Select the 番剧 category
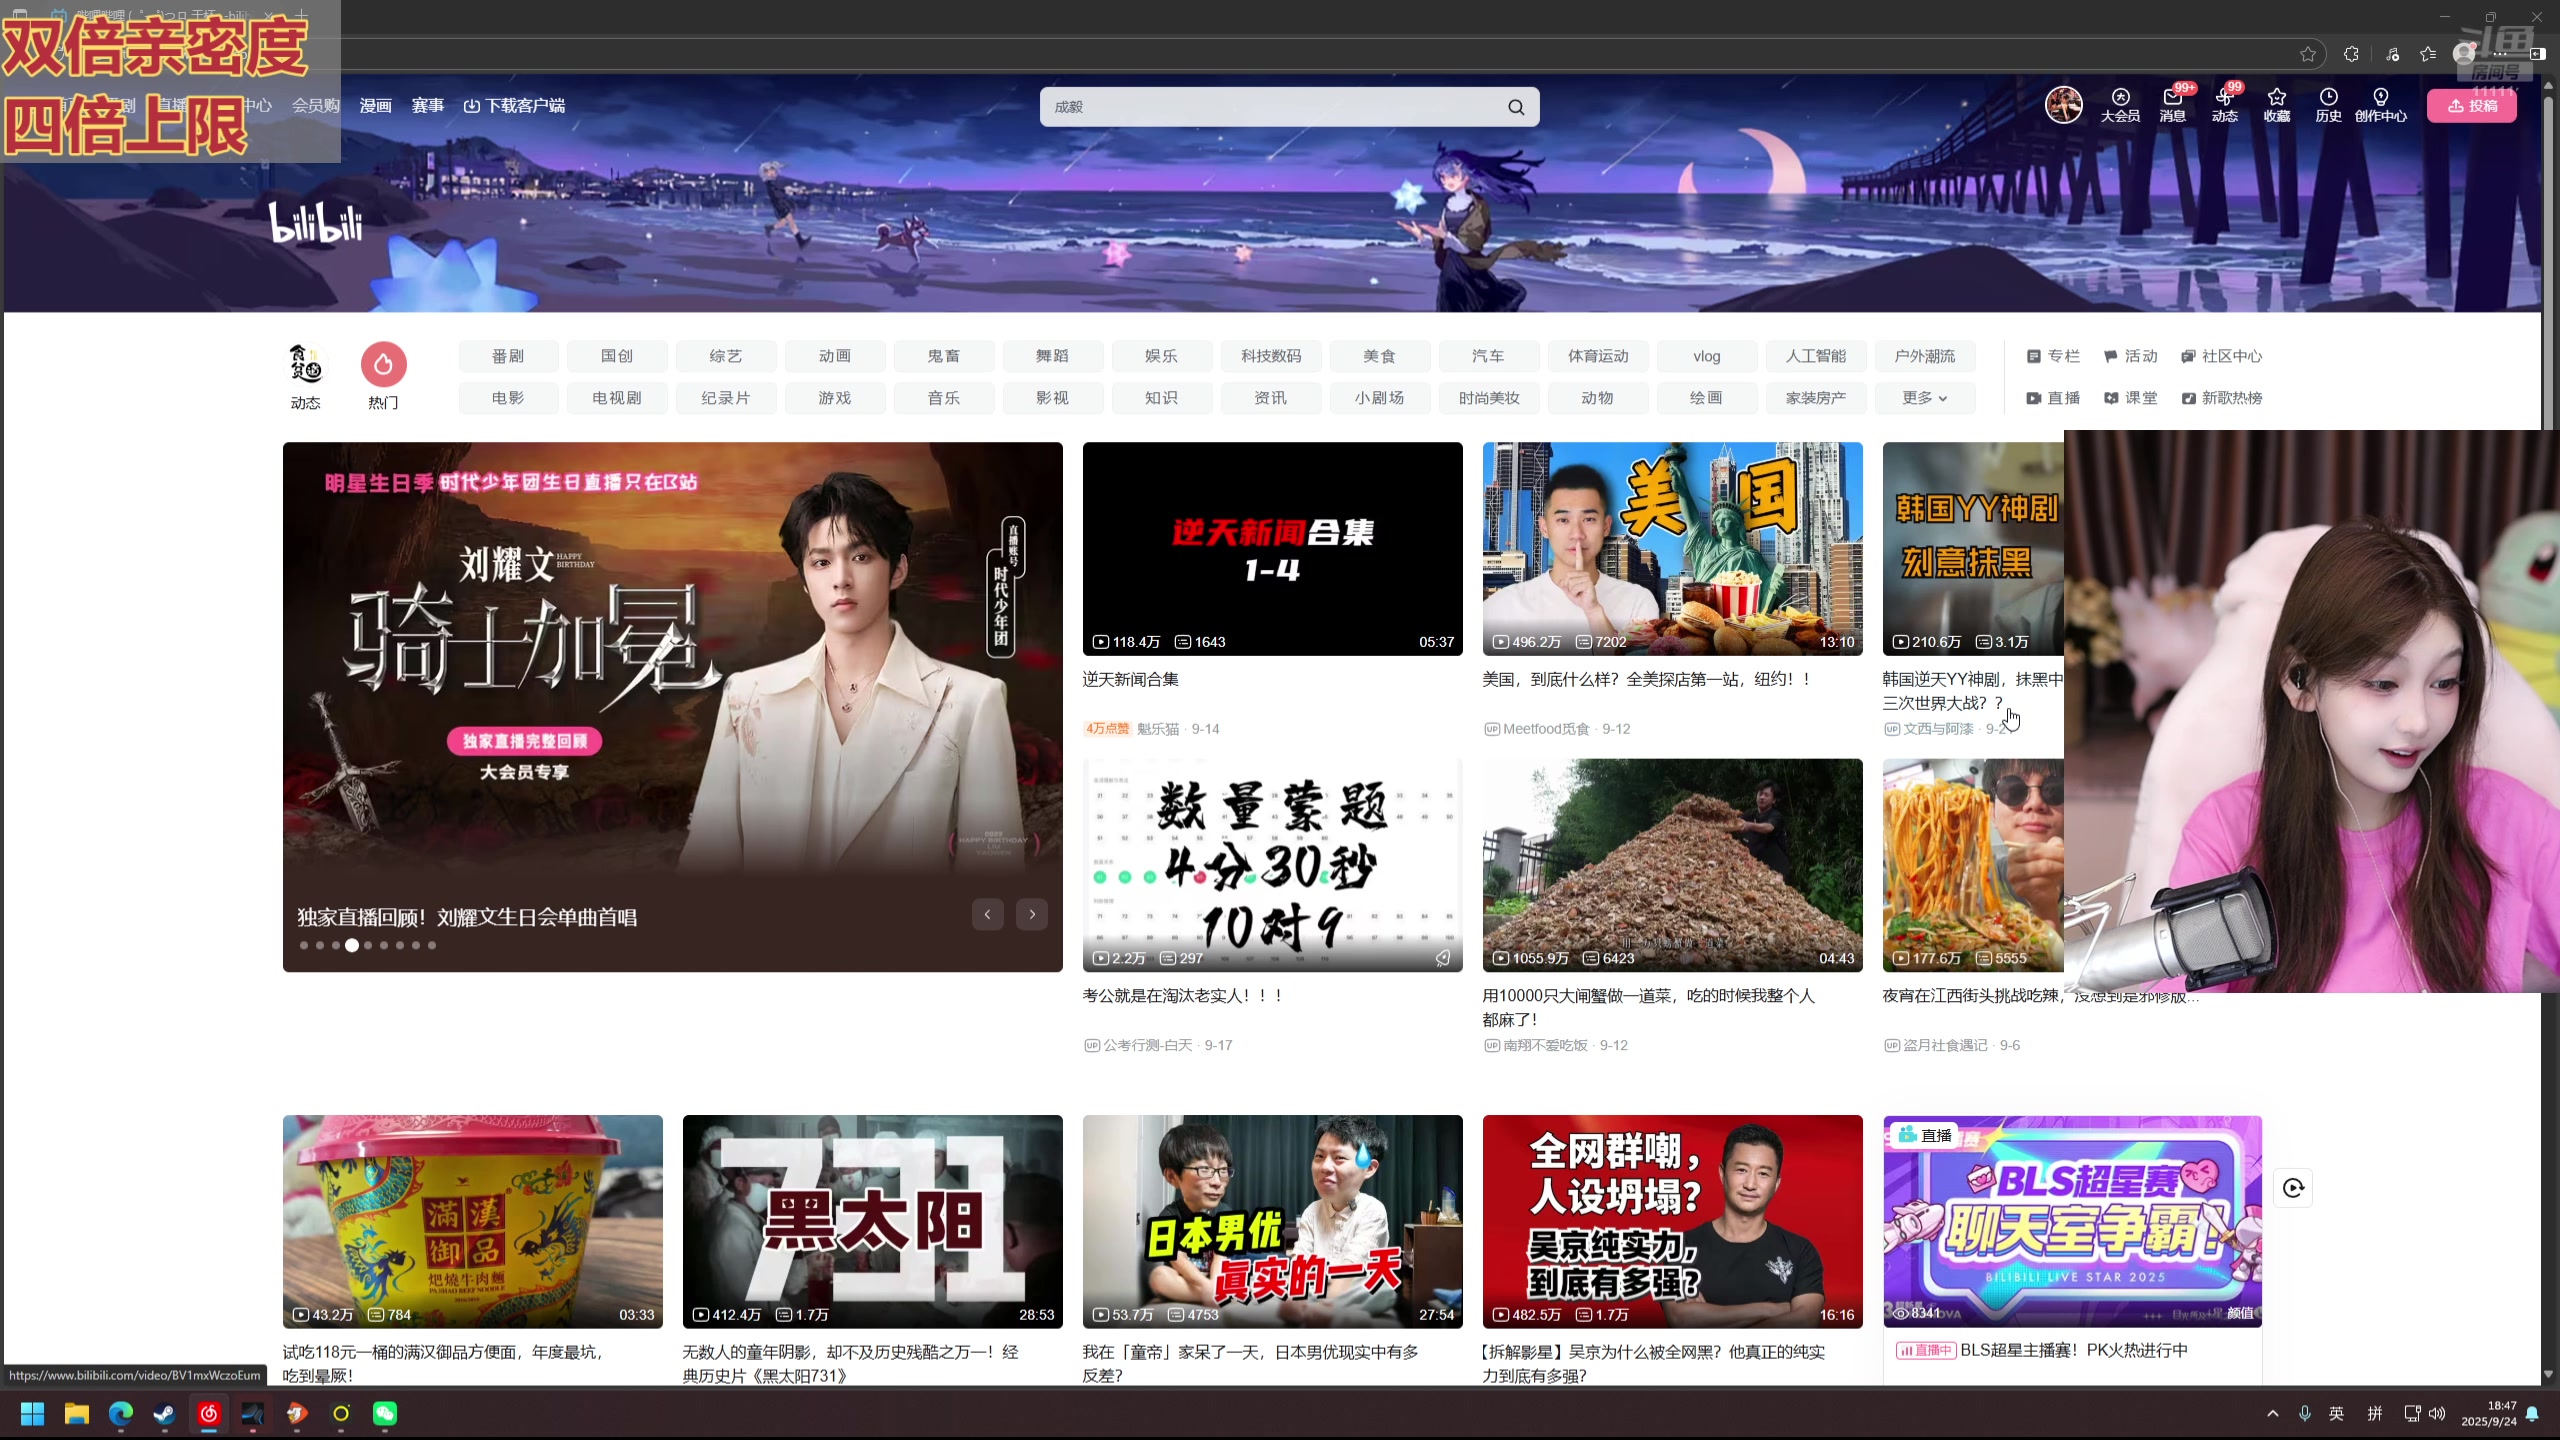 pos(508,356)
